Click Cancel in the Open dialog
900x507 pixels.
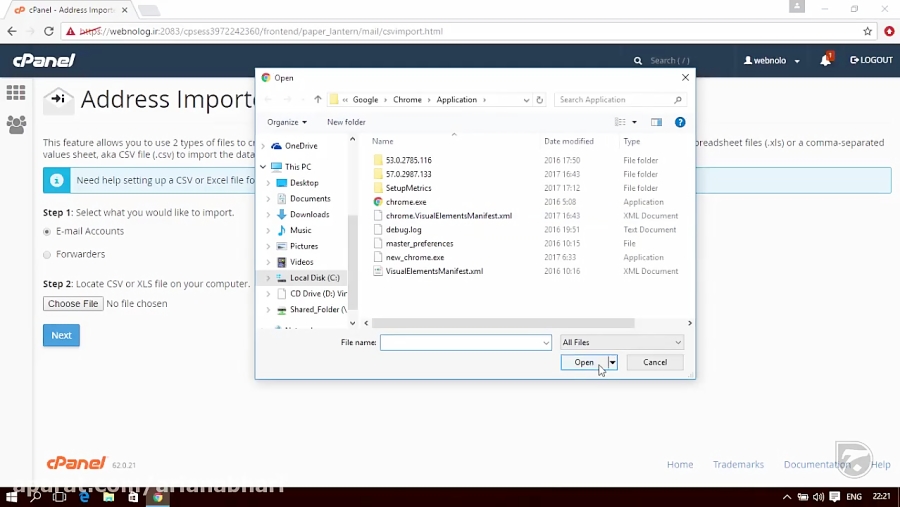(x=655, y=362)
